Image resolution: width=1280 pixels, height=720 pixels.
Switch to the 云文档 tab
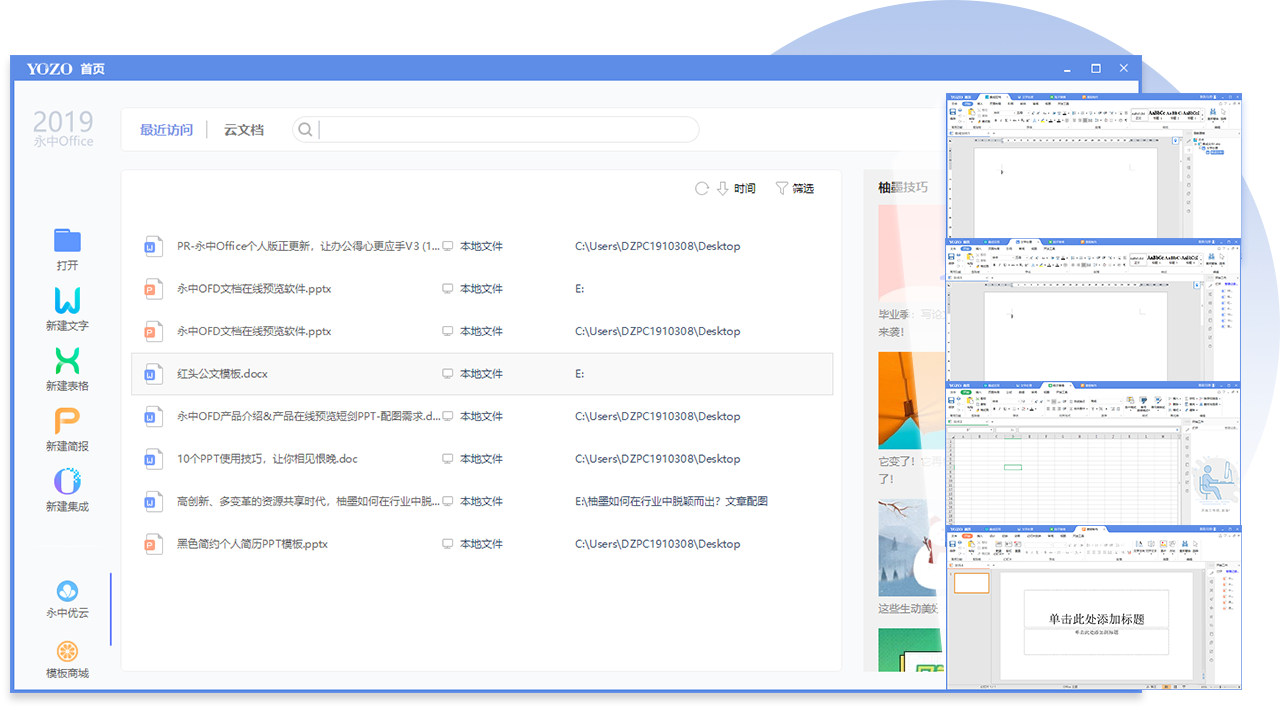coord(244,129)
